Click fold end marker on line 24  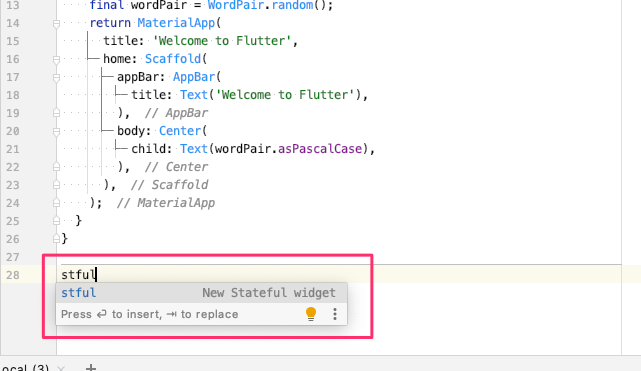pyautogui.click(x=56, y=203)
